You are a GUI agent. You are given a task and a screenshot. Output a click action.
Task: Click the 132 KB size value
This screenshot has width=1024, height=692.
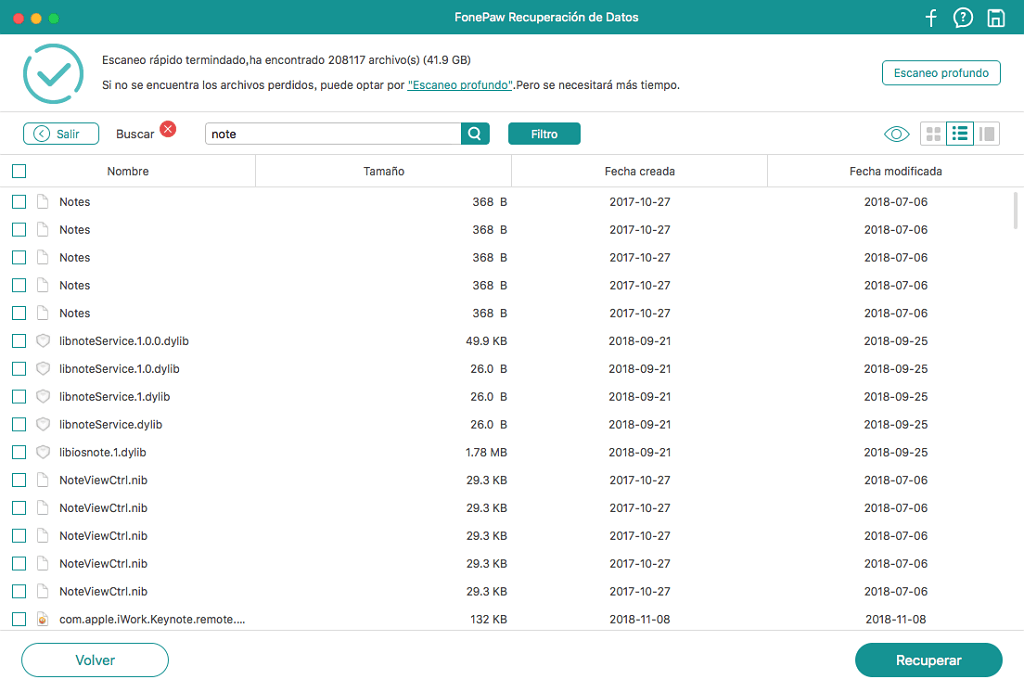(488, 619)
